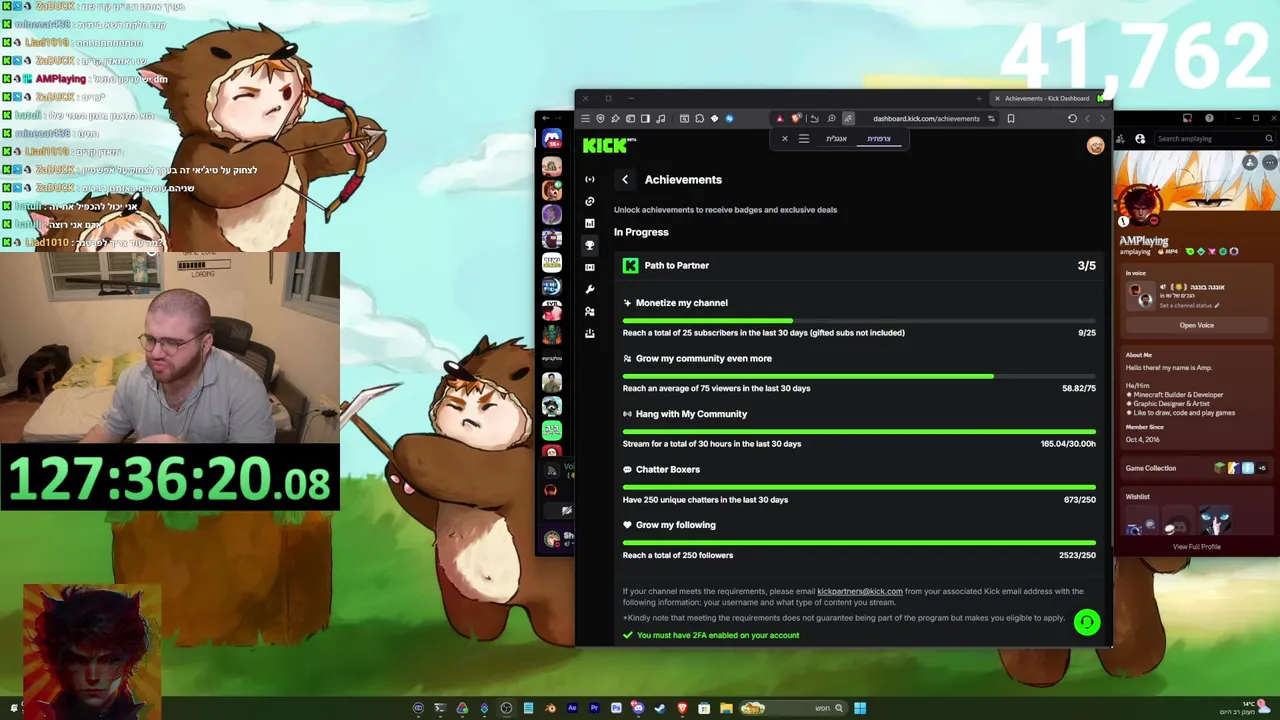Click the Hang with My Community progress bar
This screenshot has width=1280, height=720.
coord(859,432)
